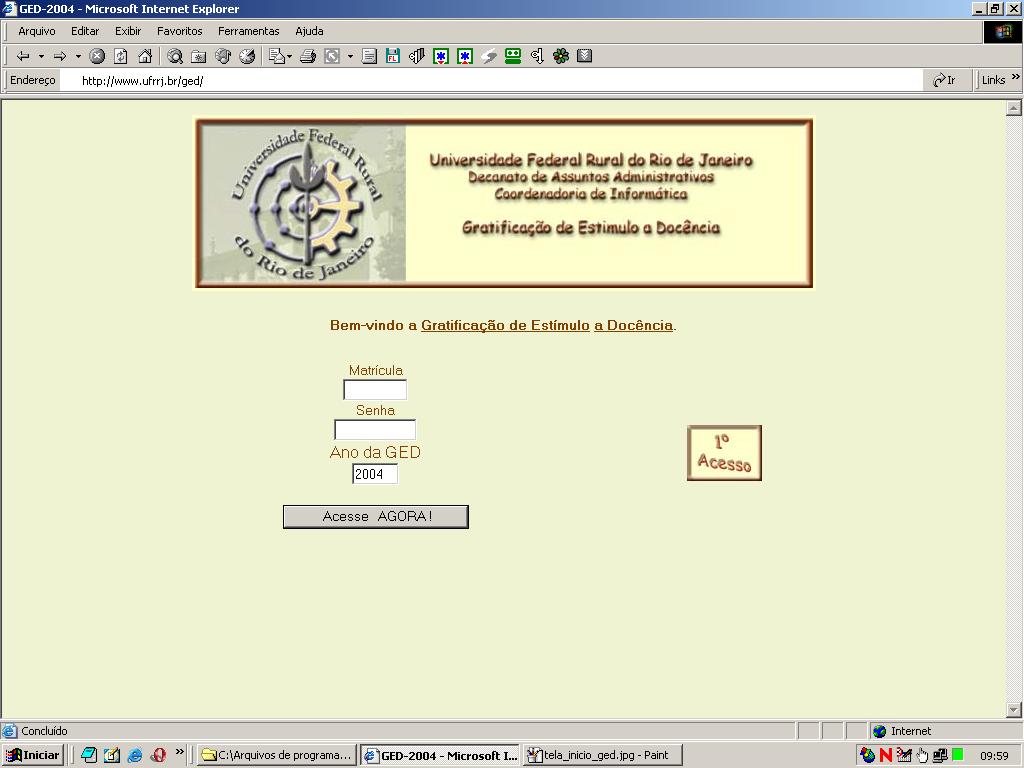Print the page with the printer icon
Image resolution: width=1024 pixels, height=768 pixels.
[308, 56]
